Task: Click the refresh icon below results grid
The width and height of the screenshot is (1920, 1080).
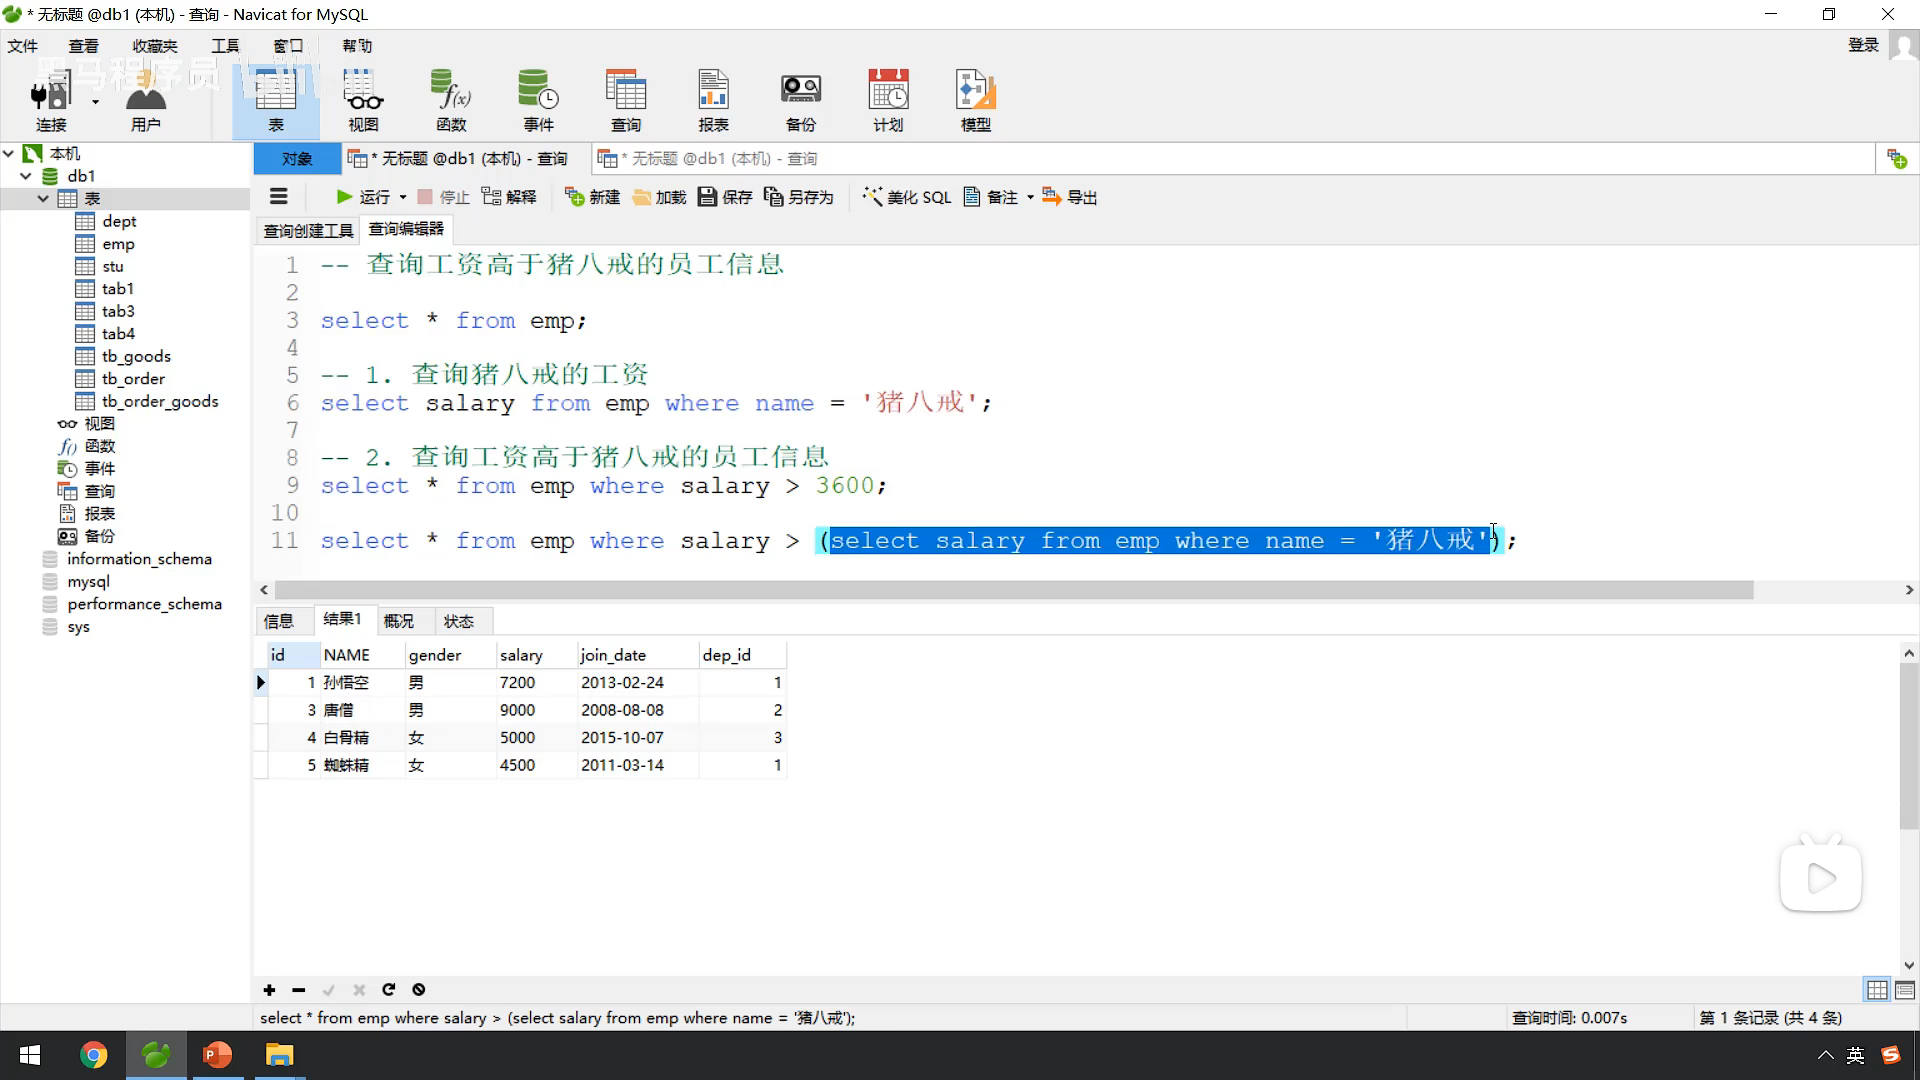Action: [x=389, y=990]
